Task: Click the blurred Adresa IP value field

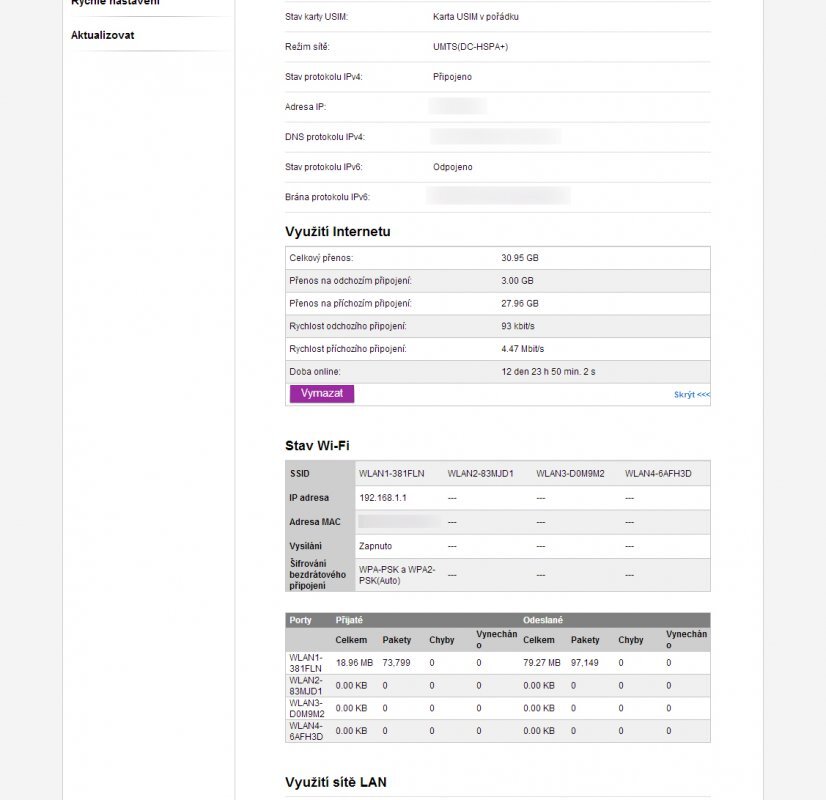Action: pyautogui.click(x=457, y=106)
